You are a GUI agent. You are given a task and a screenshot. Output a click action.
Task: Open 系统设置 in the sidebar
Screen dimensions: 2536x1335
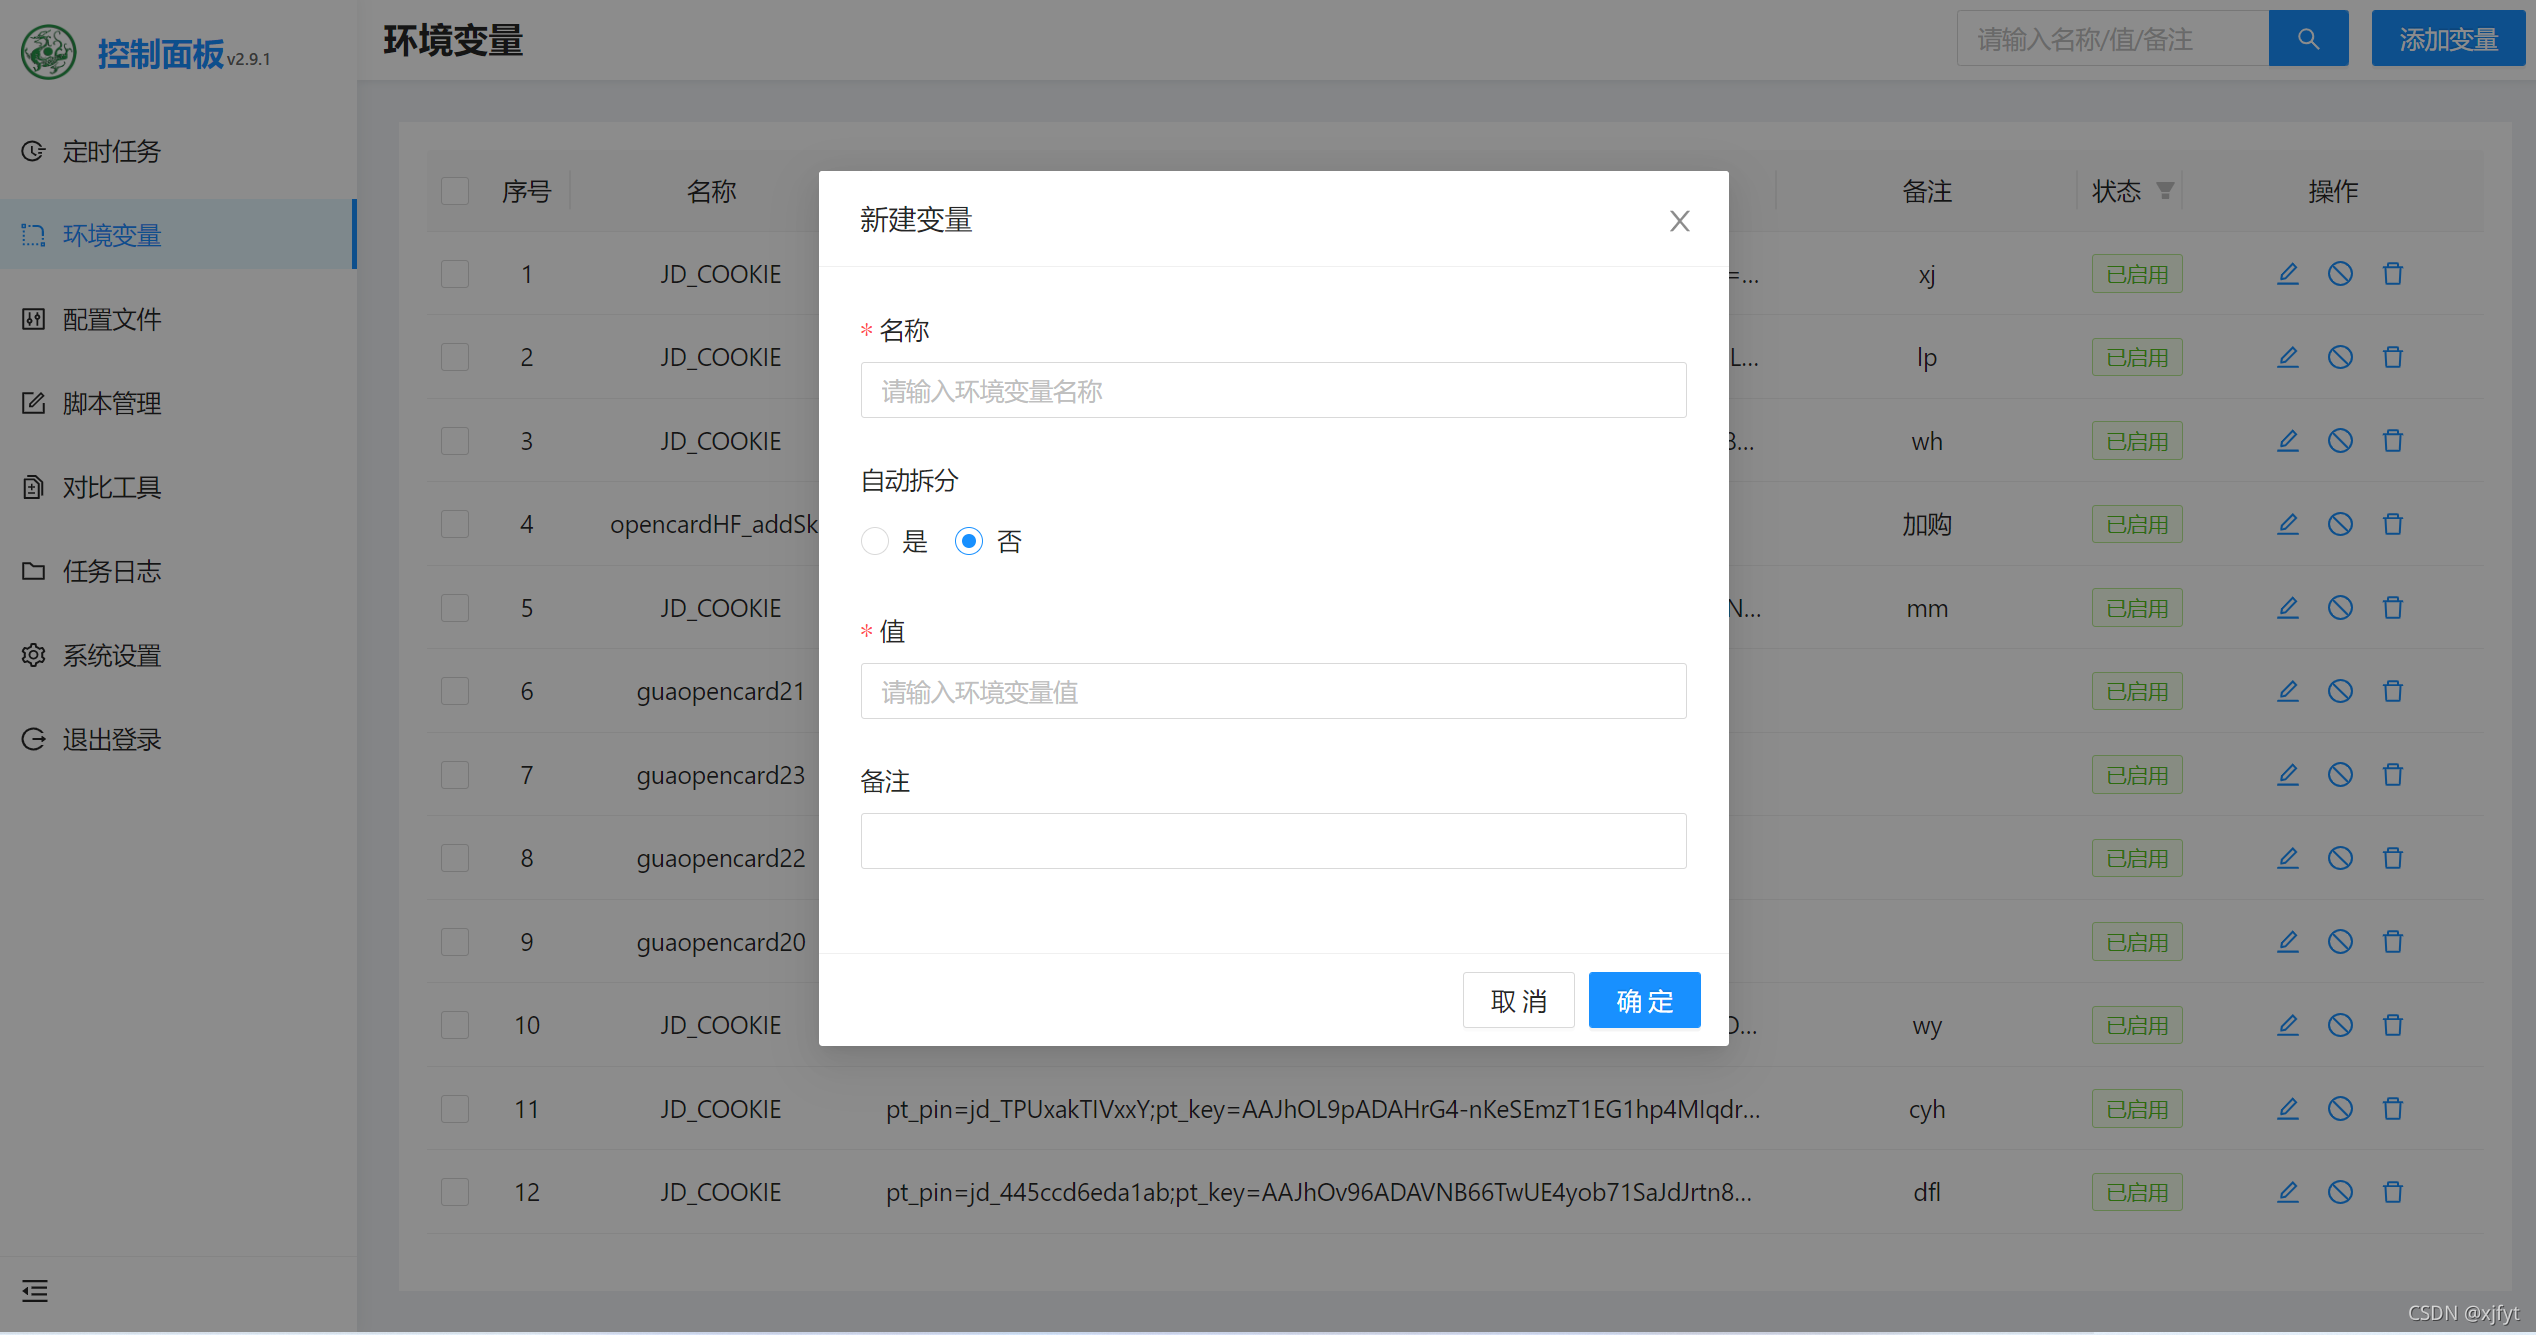(x=178, y=655)
